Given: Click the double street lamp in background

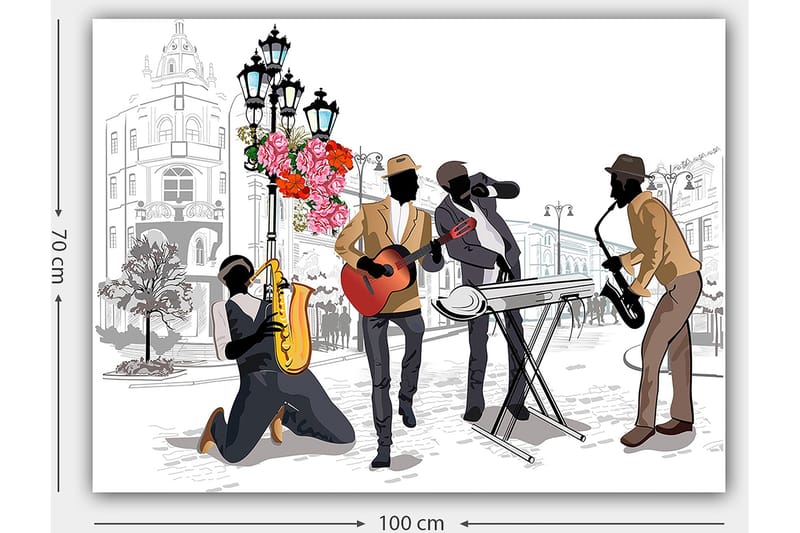Looking at the screenshot, I should click(558, 215).
